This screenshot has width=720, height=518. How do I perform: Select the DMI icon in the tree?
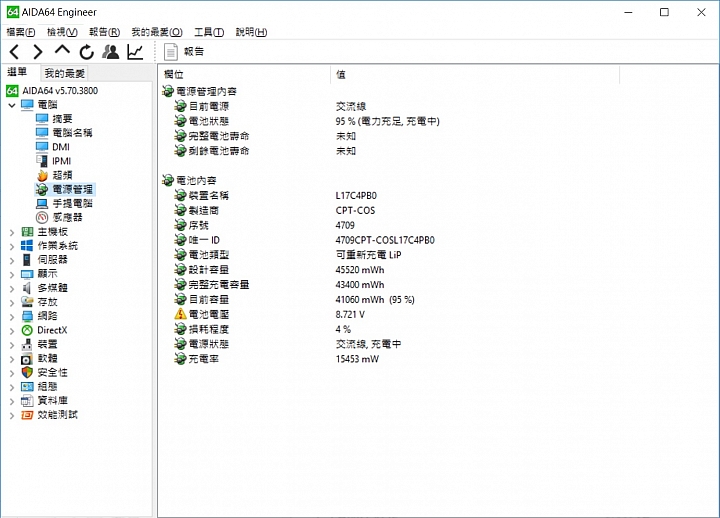coord(42,147)
